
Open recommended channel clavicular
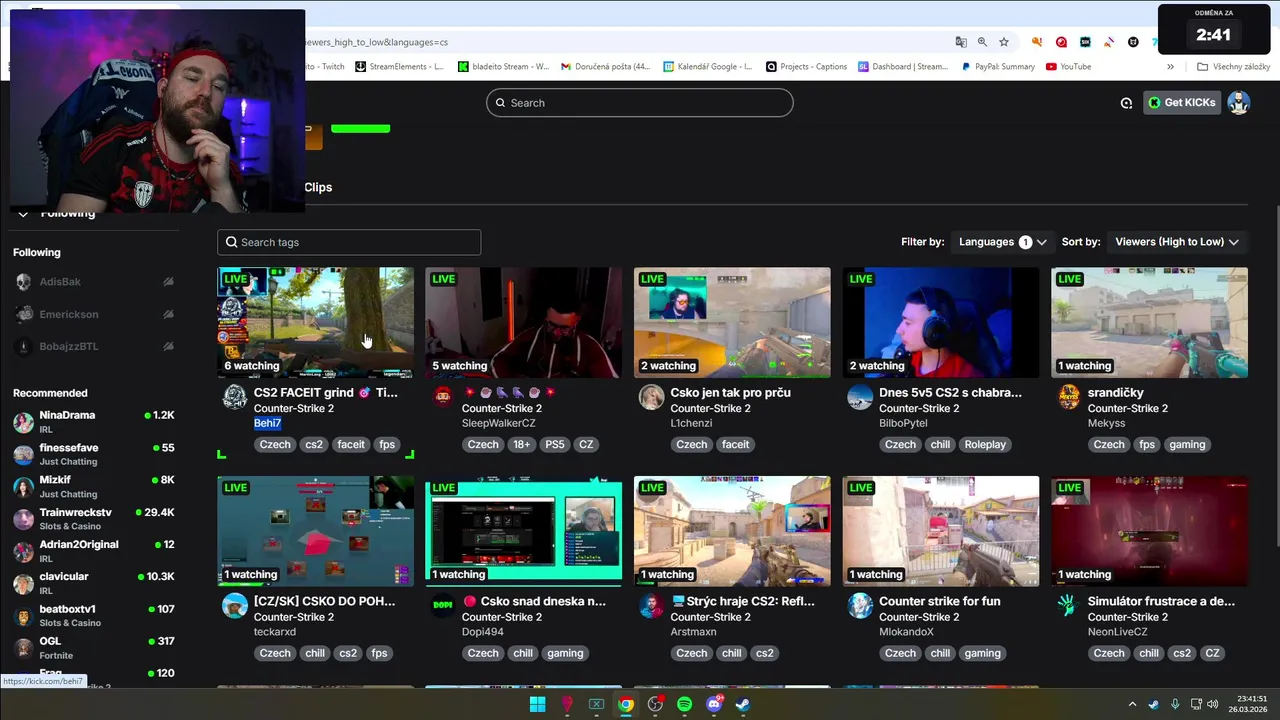coord(94,584)
